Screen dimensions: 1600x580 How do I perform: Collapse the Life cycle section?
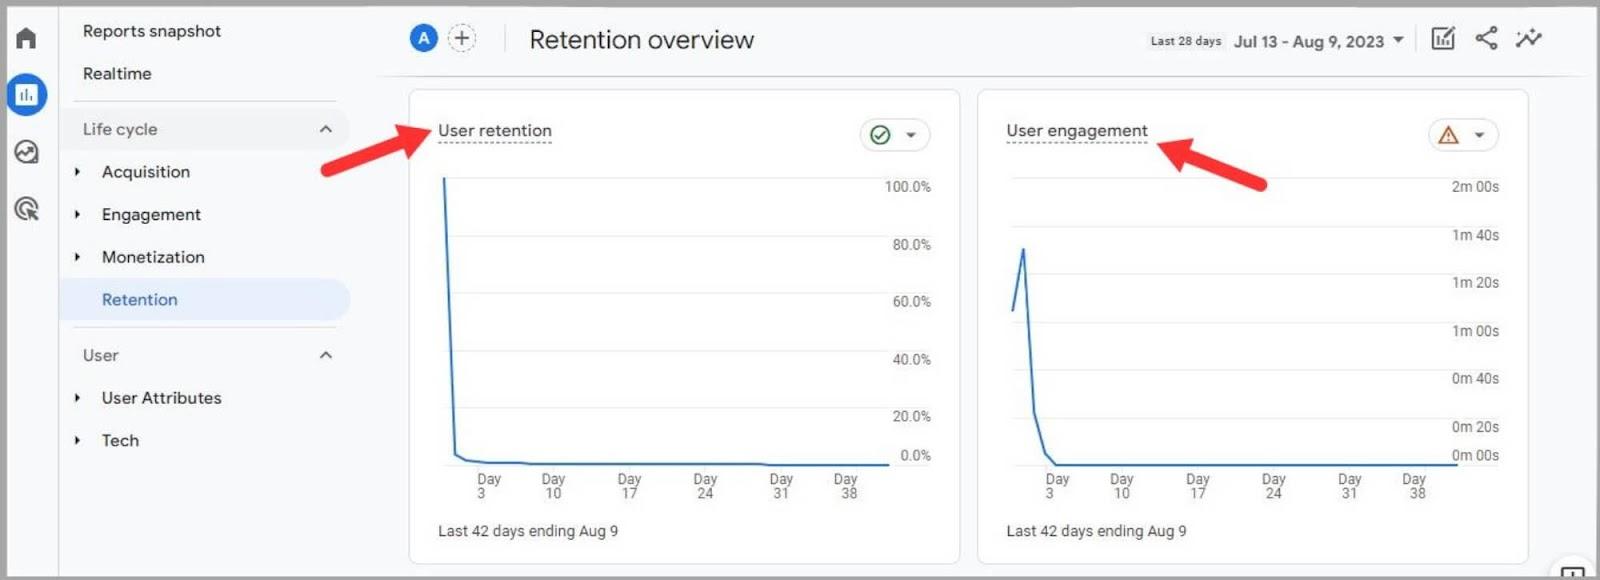coord(324,129)
